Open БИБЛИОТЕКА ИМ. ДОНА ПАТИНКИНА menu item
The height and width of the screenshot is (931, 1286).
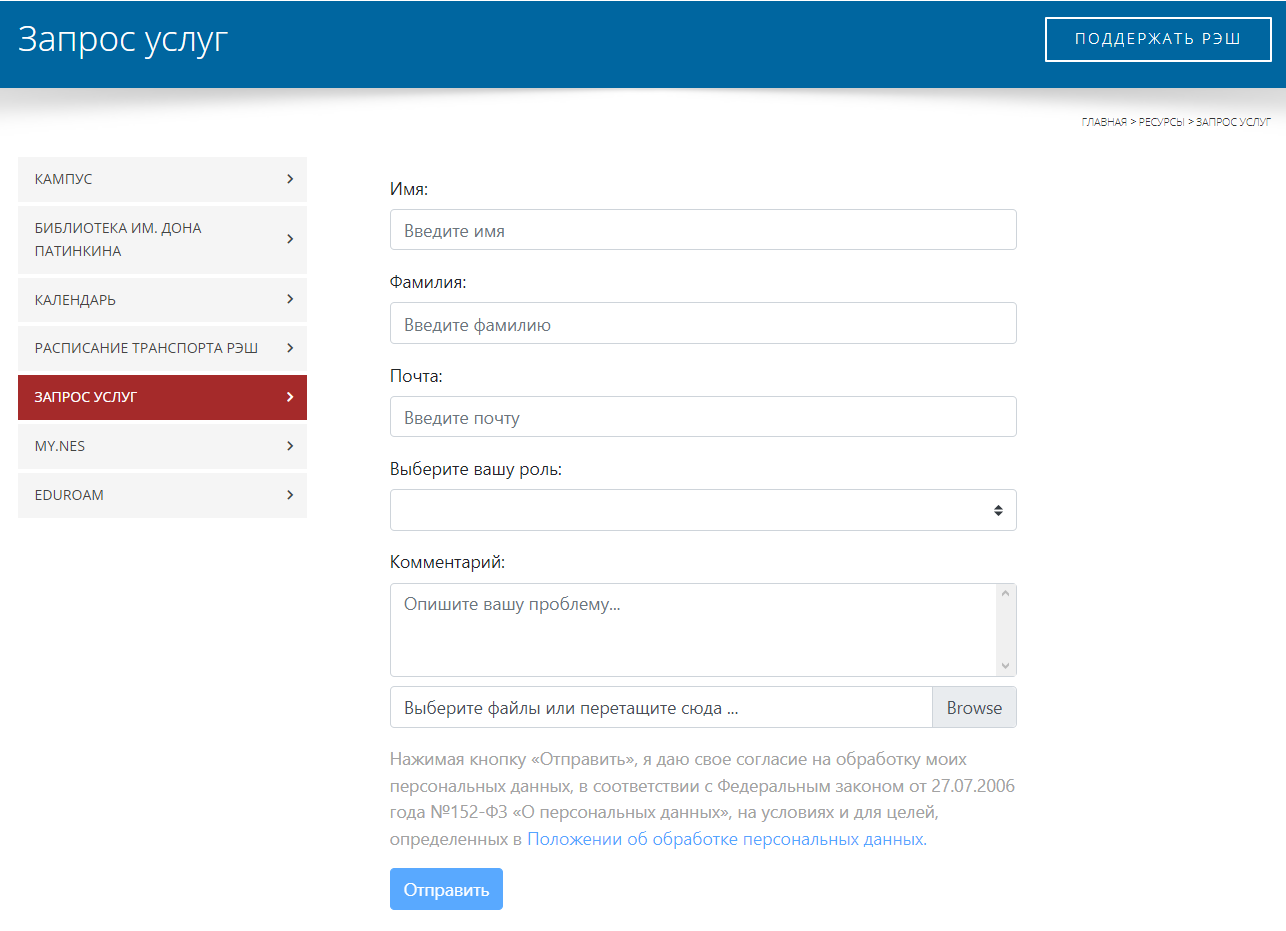click(162, 240)
